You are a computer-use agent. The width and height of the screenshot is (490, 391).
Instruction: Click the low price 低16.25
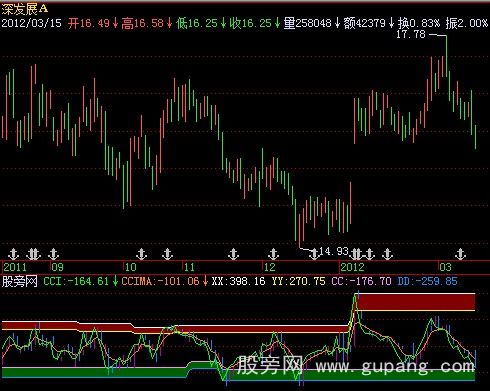coord(197,23)
